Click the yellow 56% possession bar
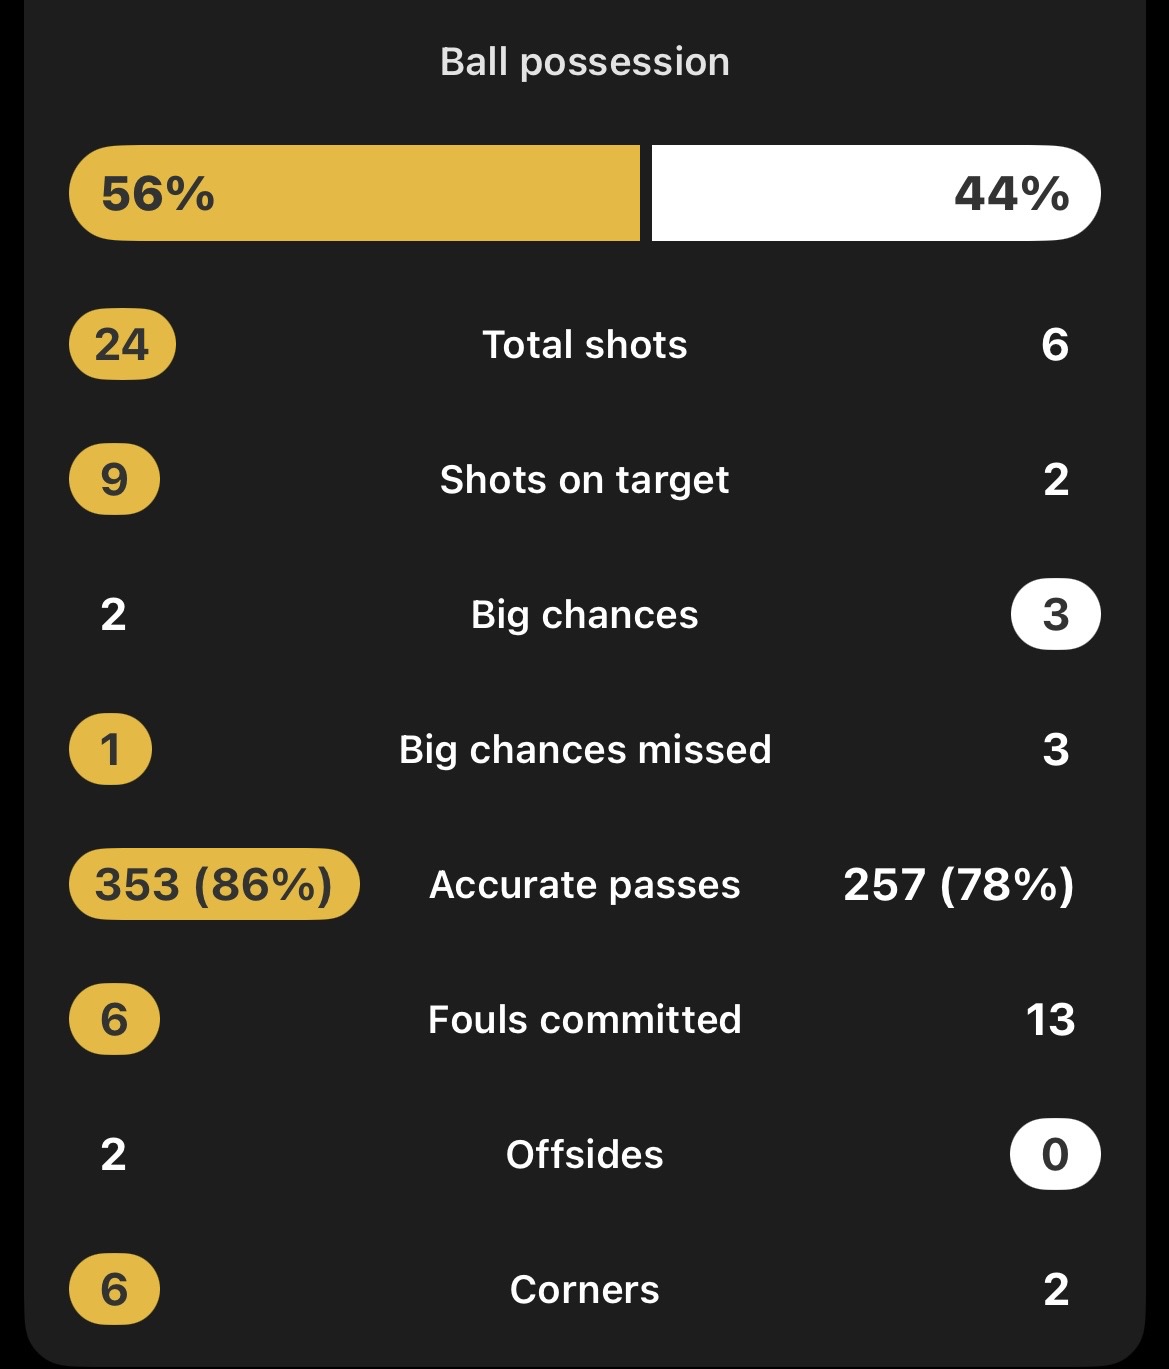Screen dimensions: 1169x1369 coord(354,193)
